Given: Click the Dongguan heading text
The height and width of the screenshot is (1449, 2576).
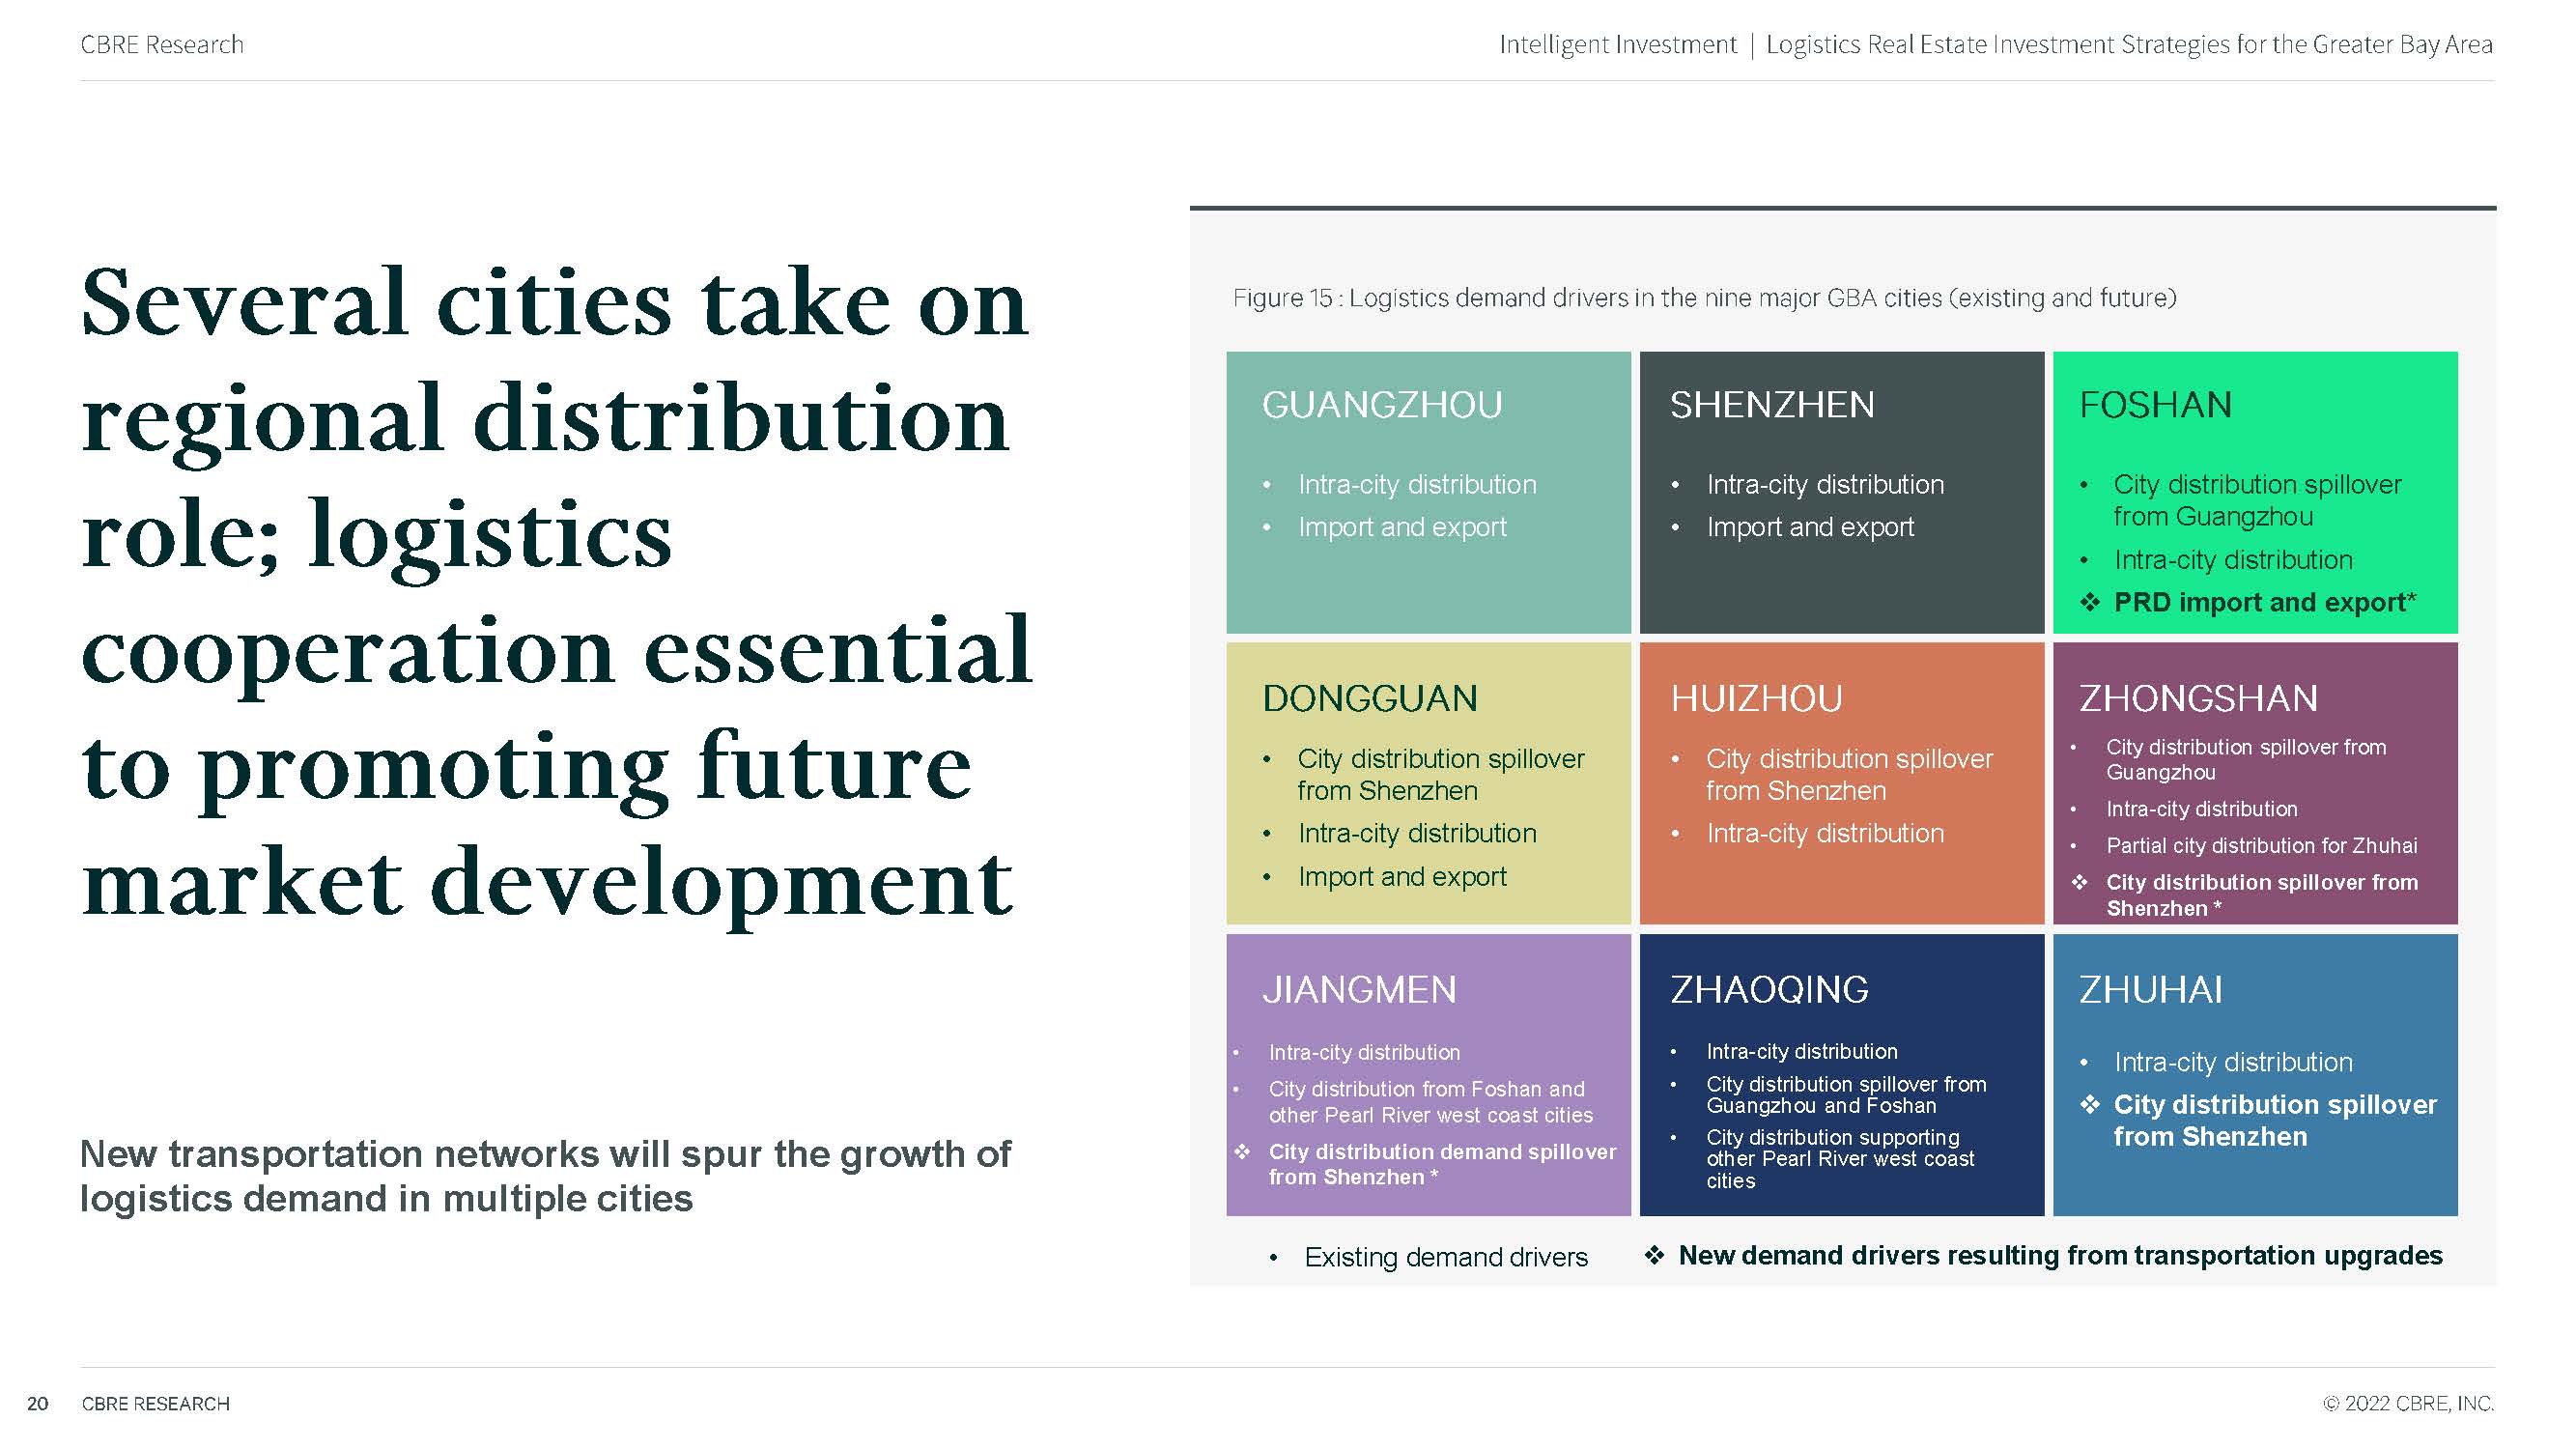Looking at the screenshot, I should (x=1369, y=698).
